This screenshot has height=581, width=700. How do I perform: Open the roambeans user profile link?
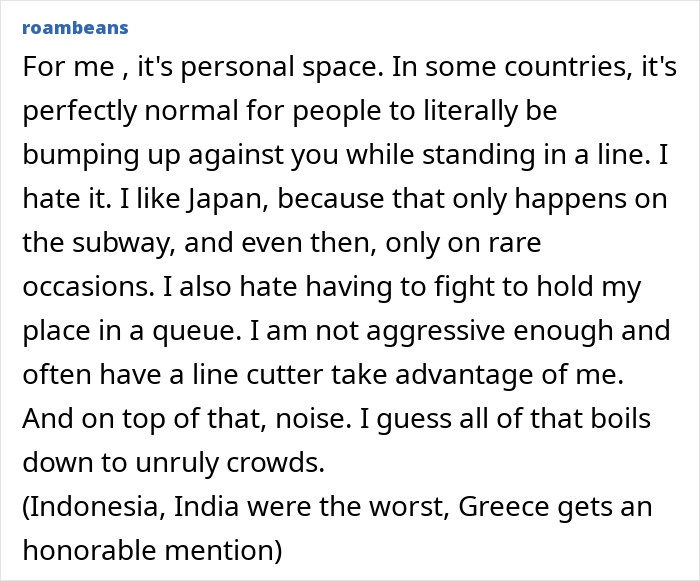[x=74, y=26]
